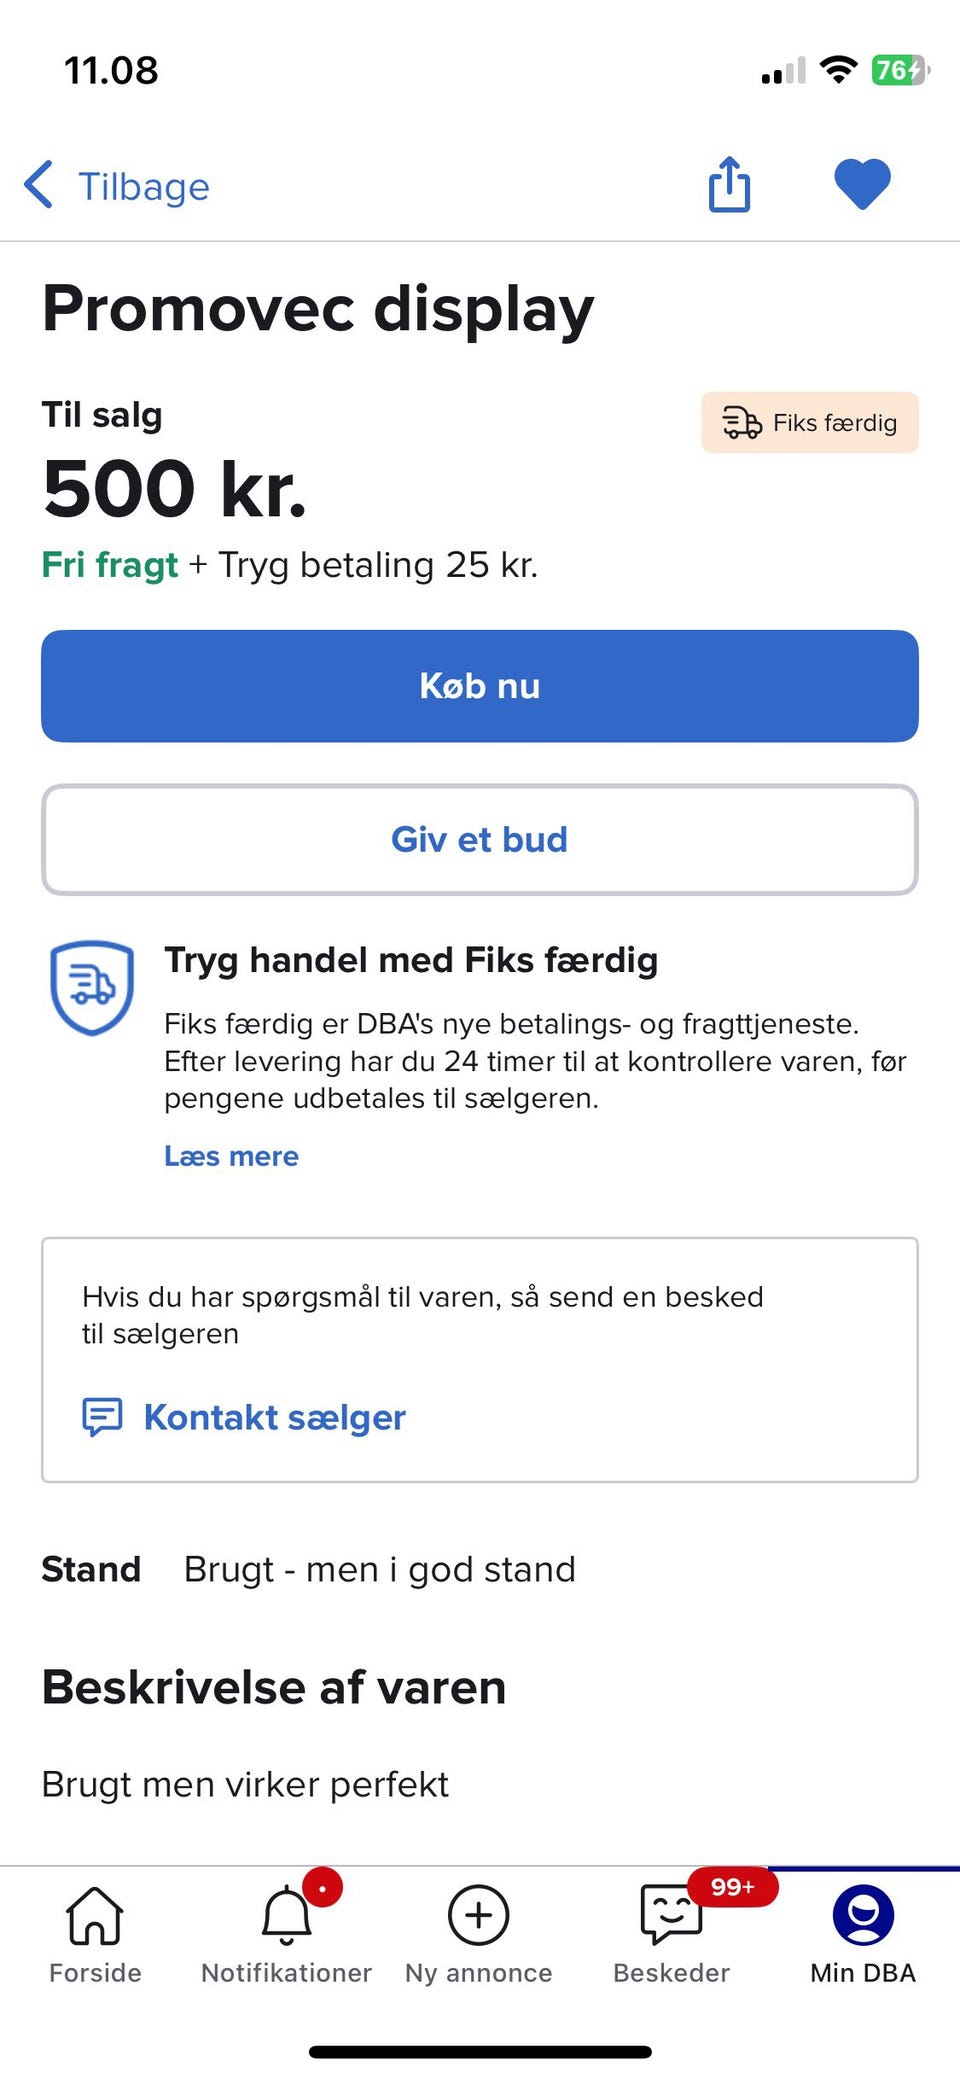
Task: Tap the share icon
Action: 729,185
